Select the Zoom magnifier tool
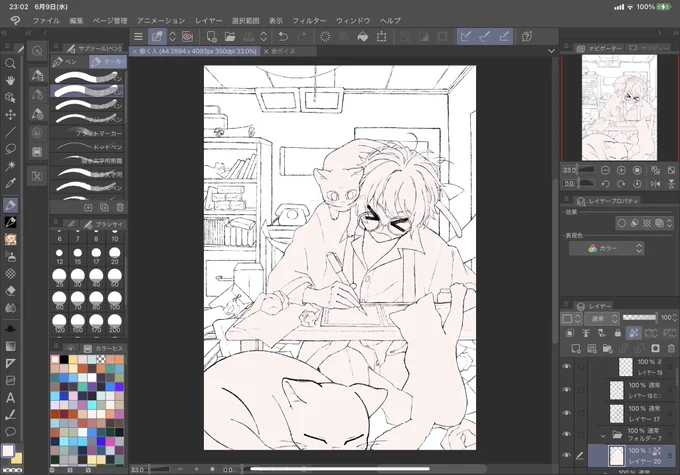The width and height of the screenshot is (680, 475). click(x=10, y=64)
